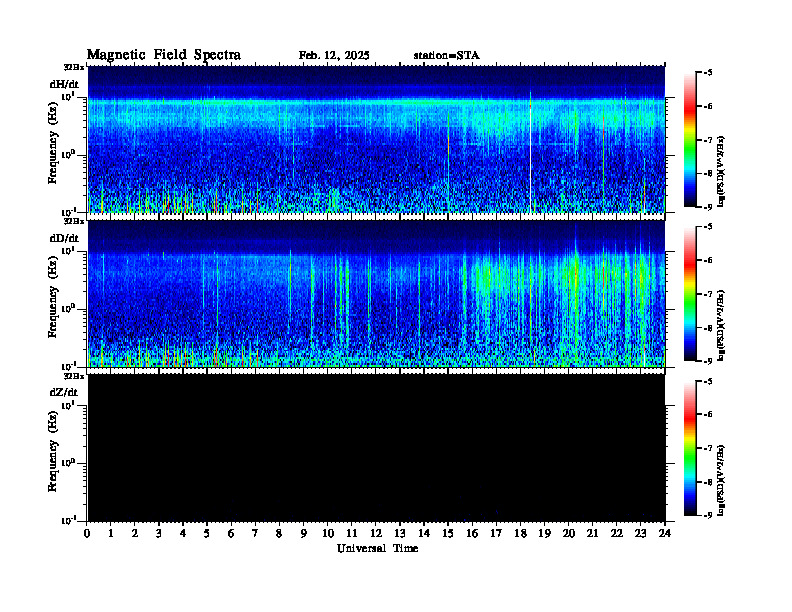Click the -9 tick on dD/dt color scale
Viewport: 792px width, 612px height.
coord(708,361)
